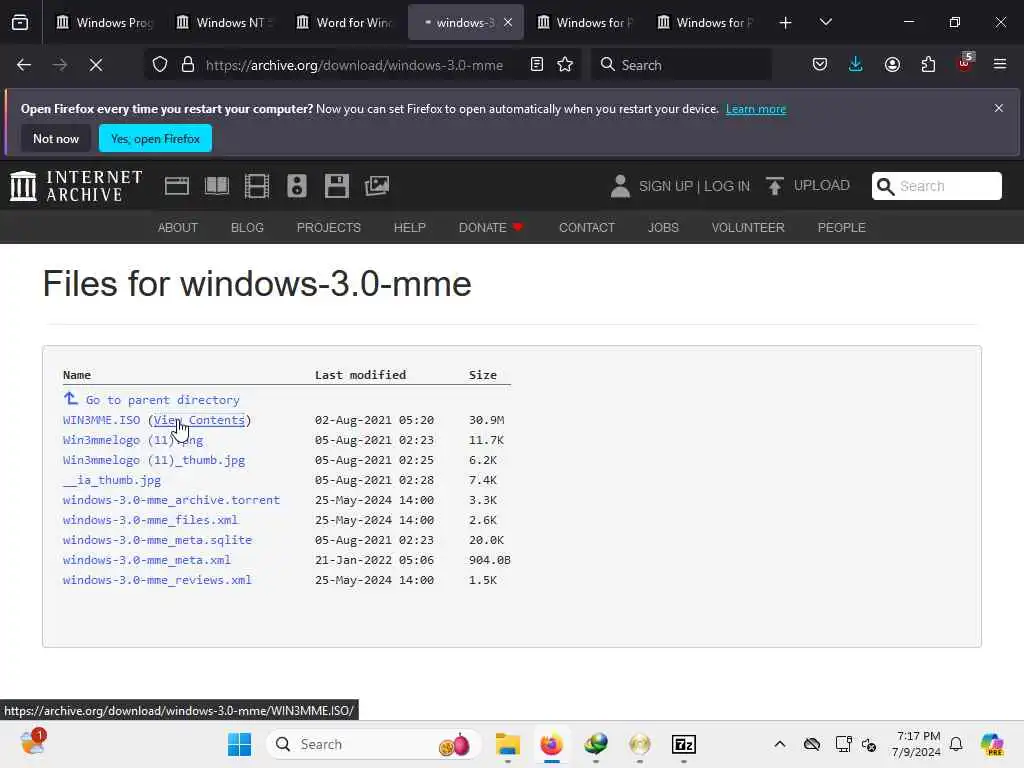This screenshot has width=1024, height=768.
Task: Open the Firefox hamburger menu
Action: point(1000,65)
